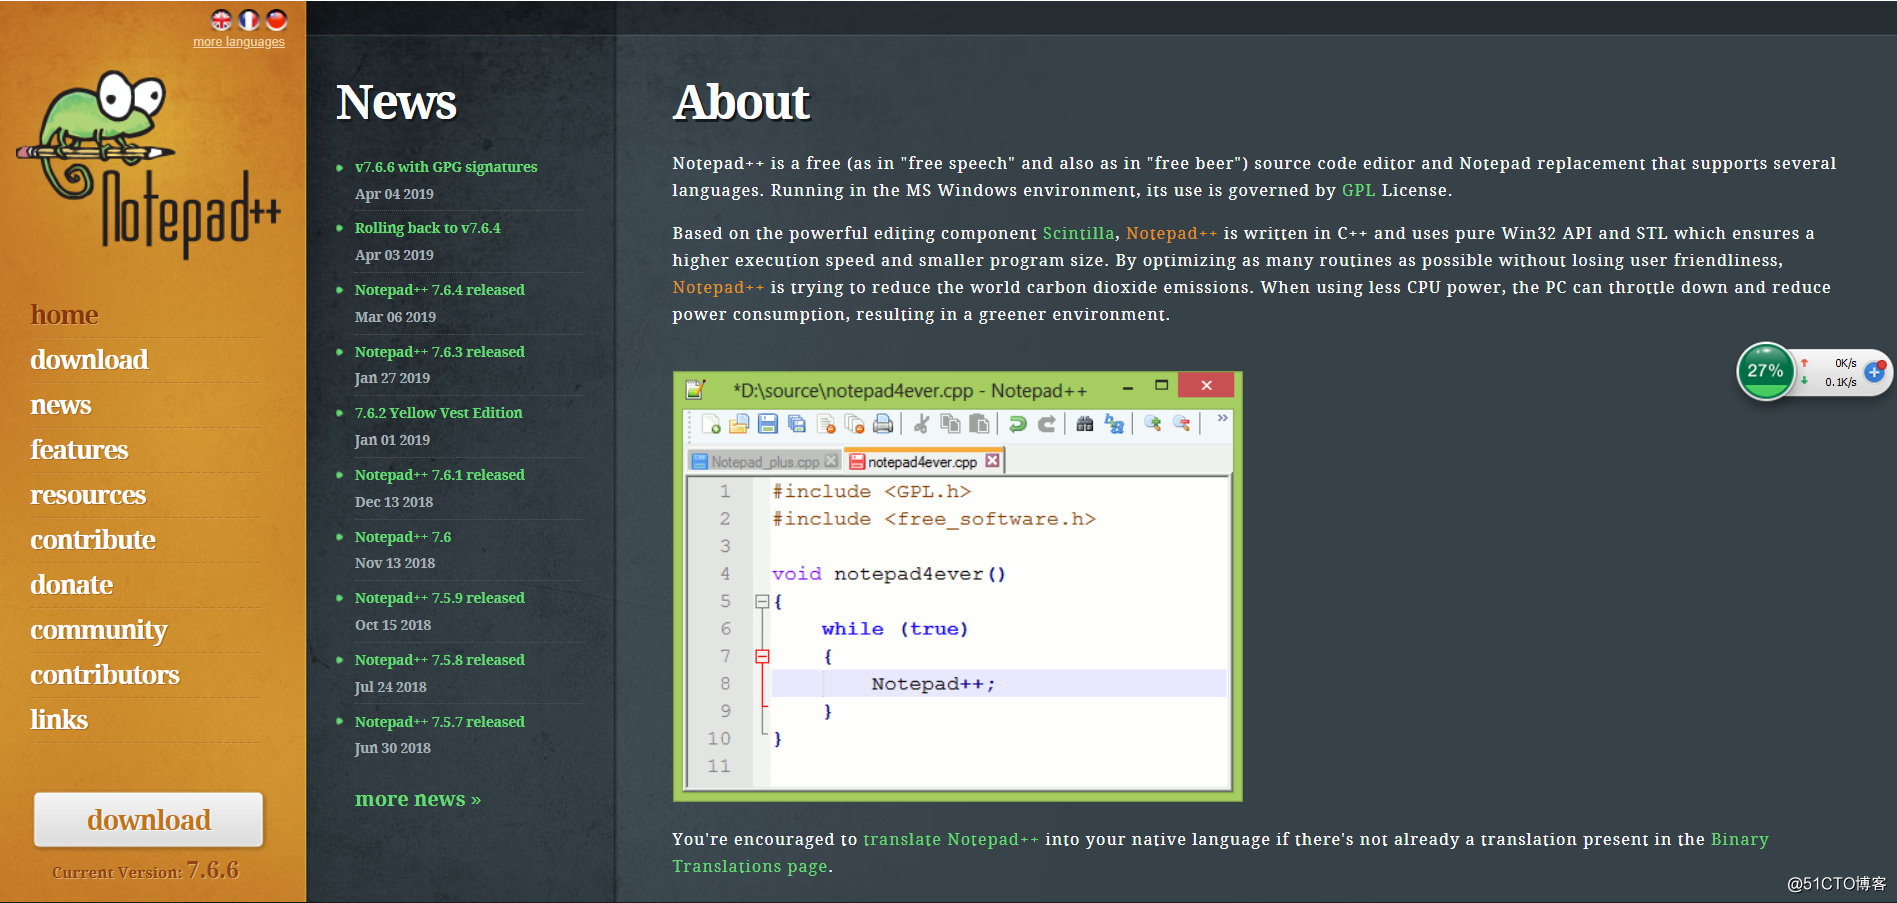The width and height of the screenshot is (1897, 903).
Task: Open the links navigation item
Action: (59, 720)
